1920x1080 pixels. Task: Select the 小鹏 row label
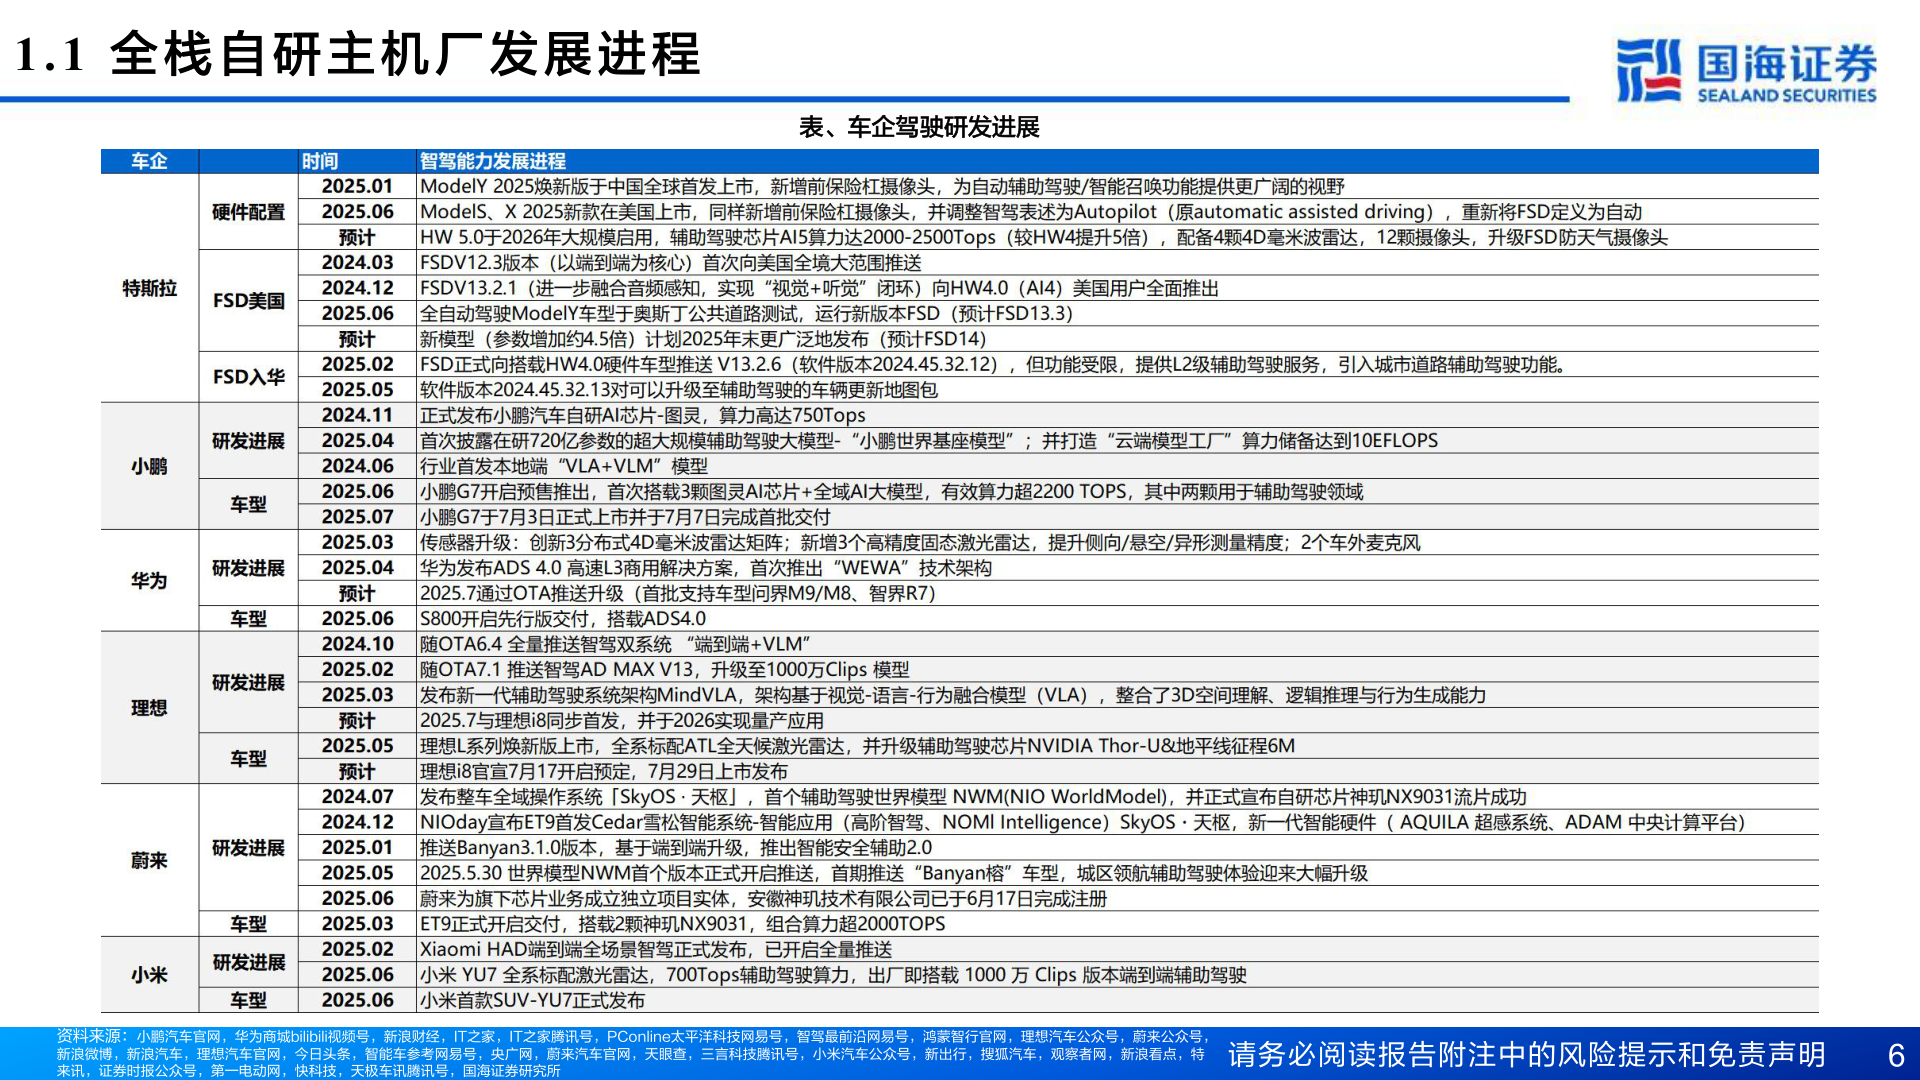[148, 466]
